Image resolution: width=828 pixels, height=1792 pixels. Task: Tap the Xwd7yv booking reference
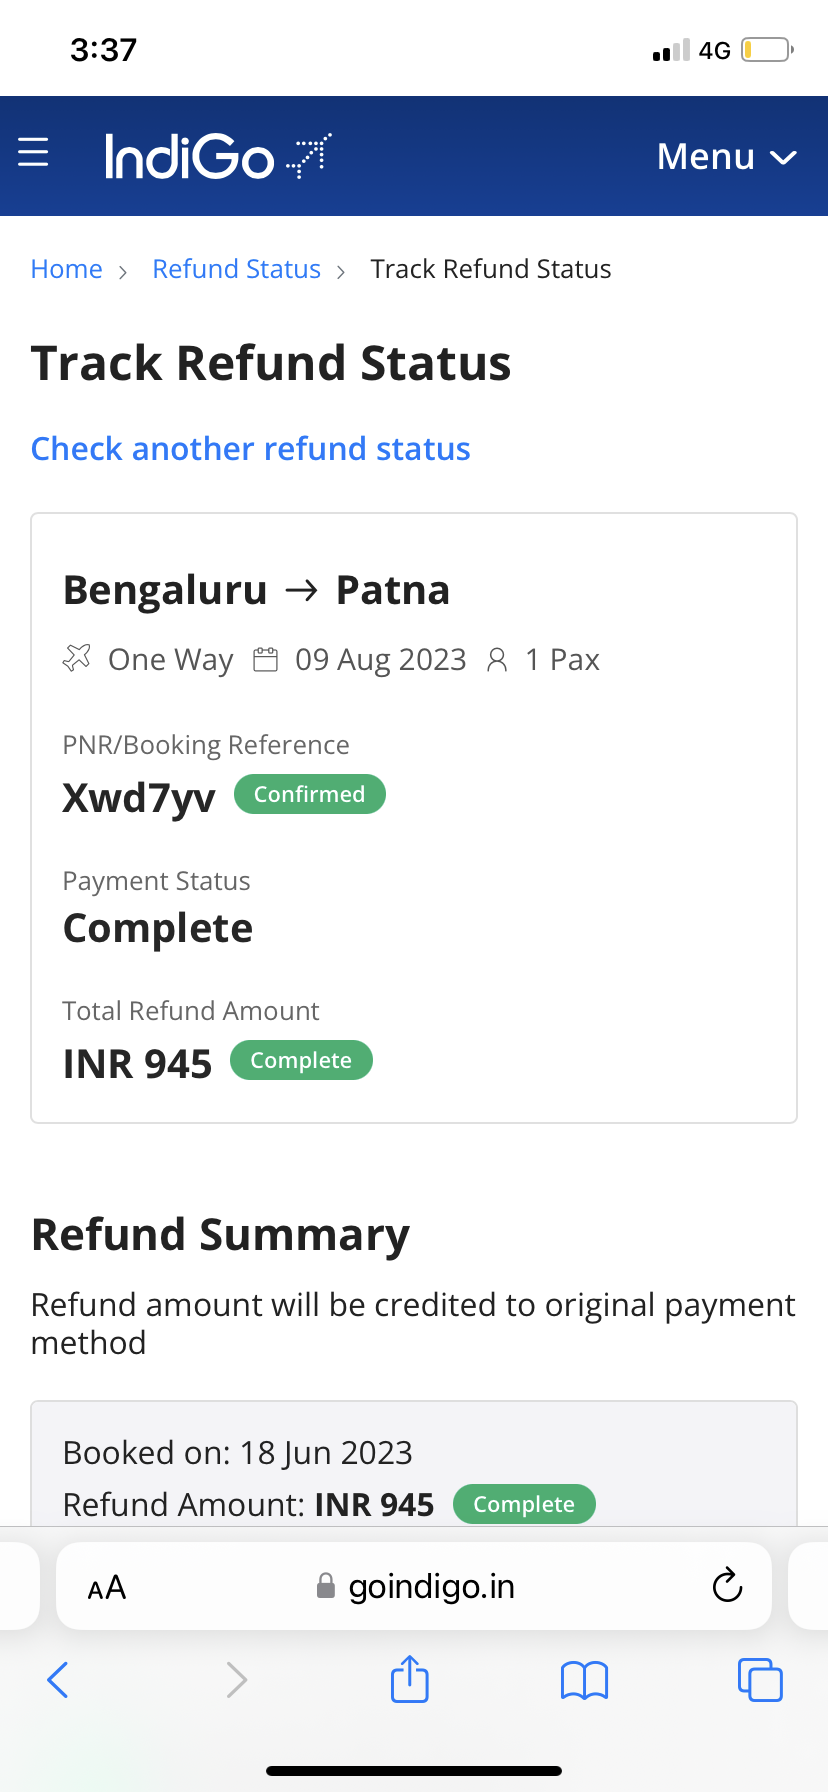point(139,798)
